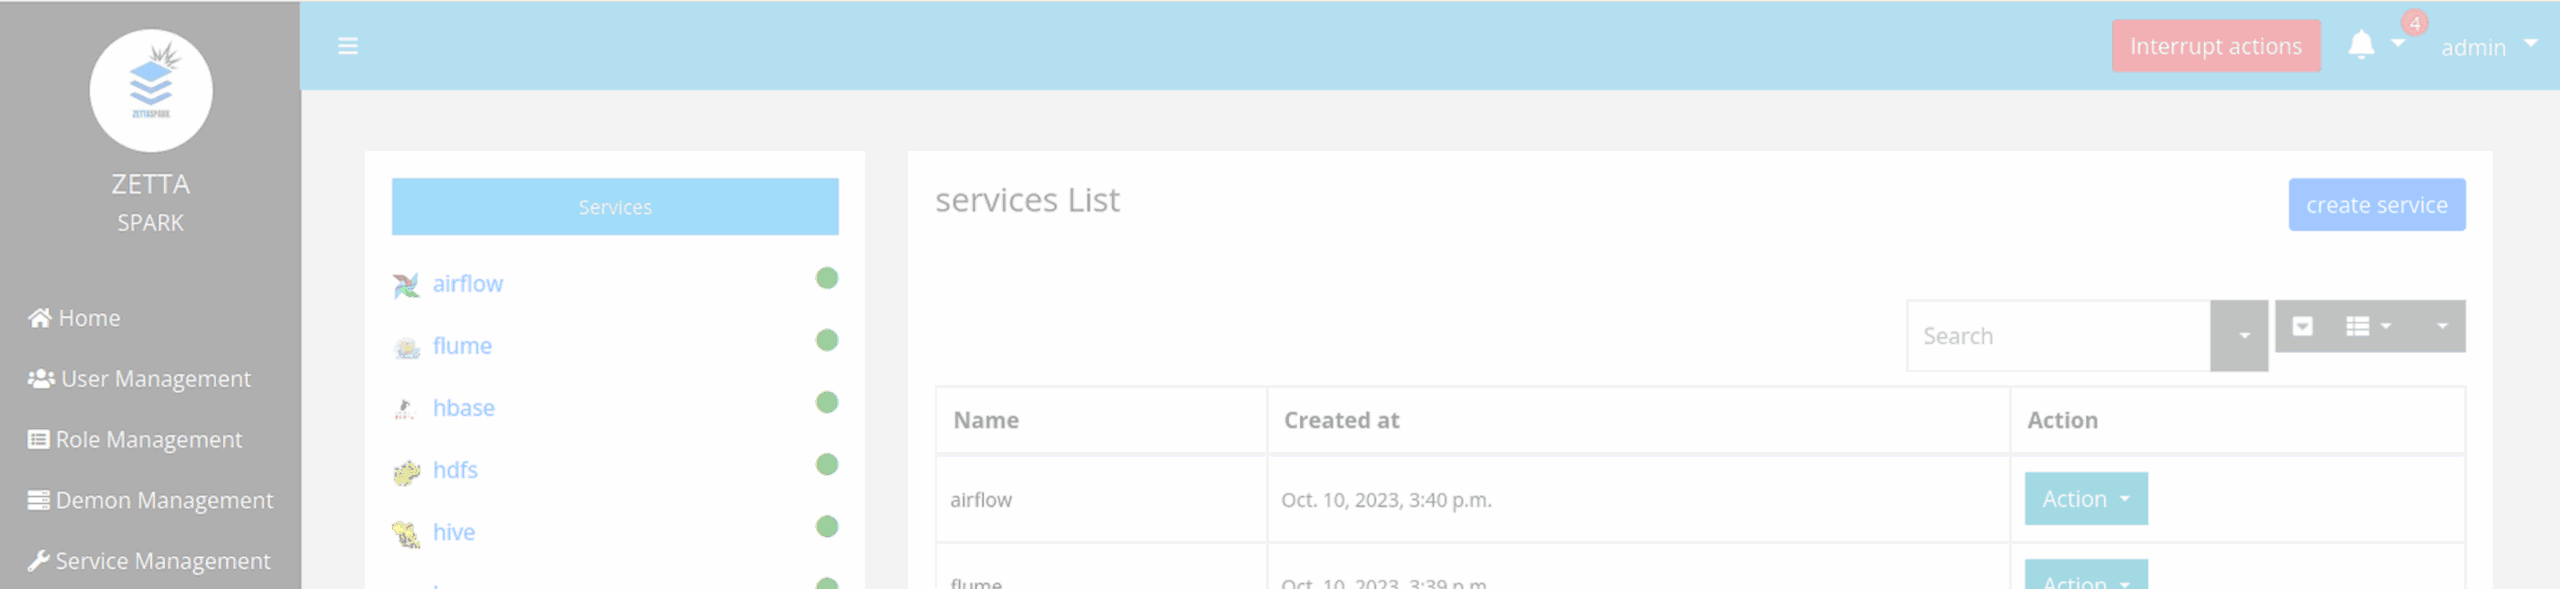
Task: Click the flume service icon
Action: click(x=406, y=347)
